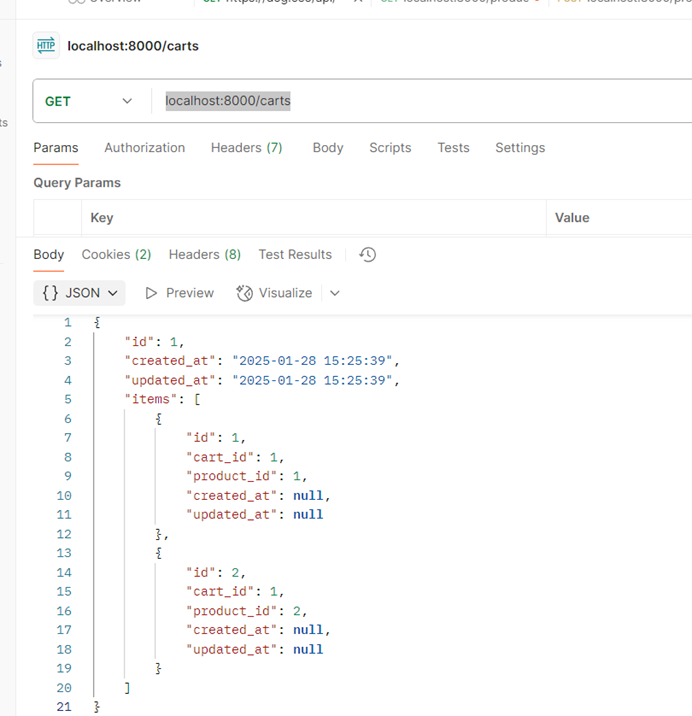Open the Authorization tab
Screen dimensions: 692x716
point(144,147)
